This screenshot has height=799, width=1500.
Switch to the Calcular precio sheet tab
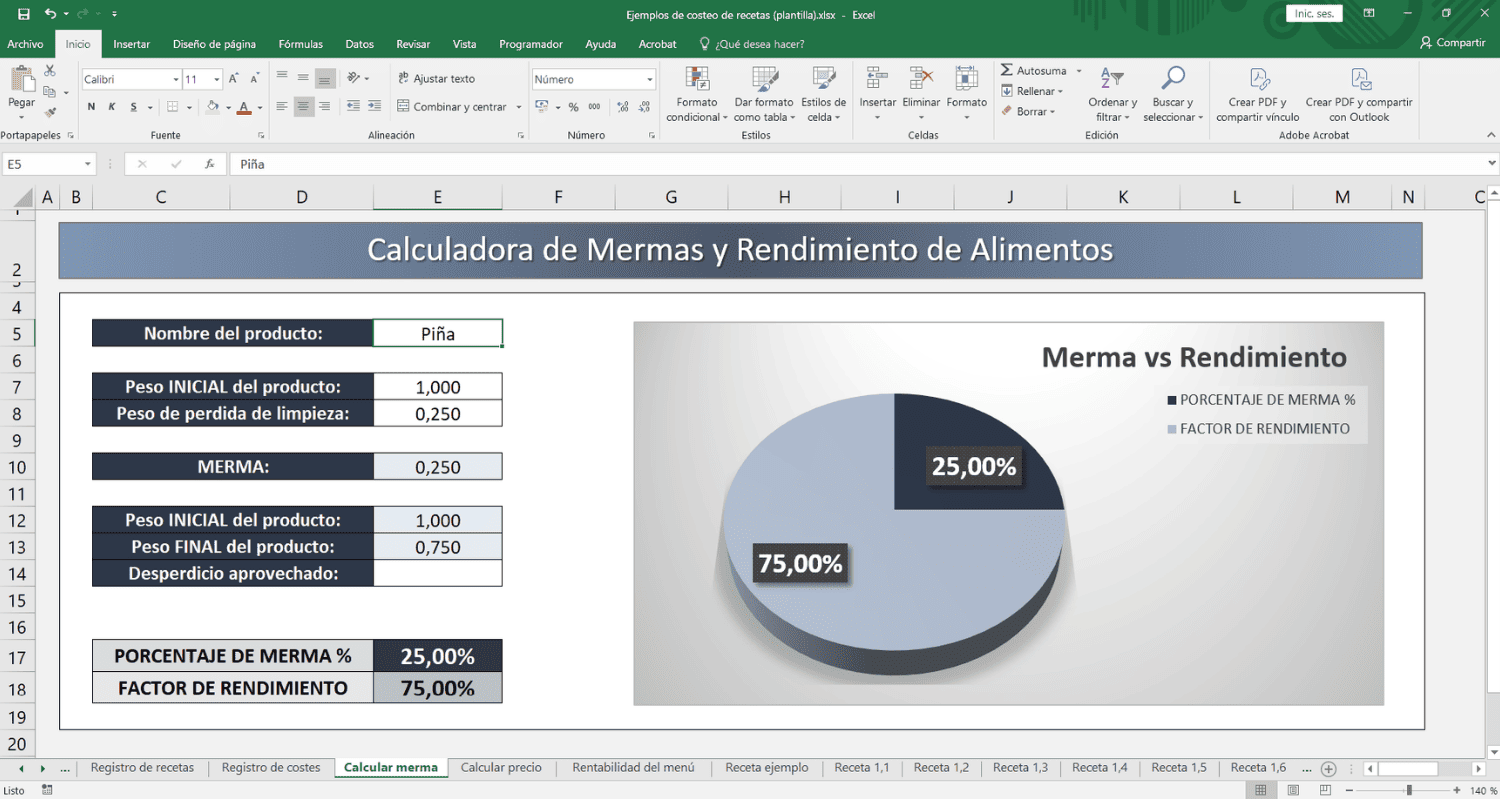pos(501,768)
